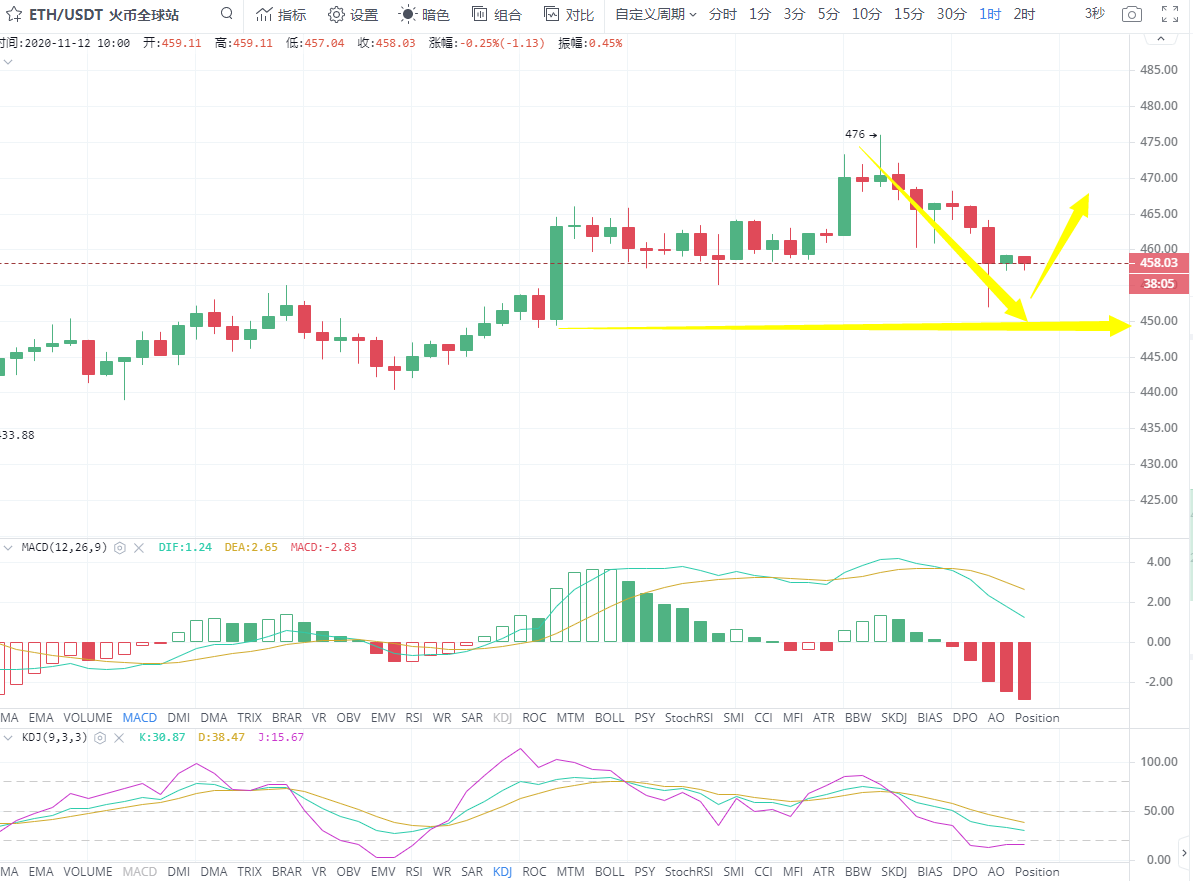This screenshot has width=1193, height=881.
Task: Expand the 自定义周期 custom period dropdown
Action: click(655, 15)
